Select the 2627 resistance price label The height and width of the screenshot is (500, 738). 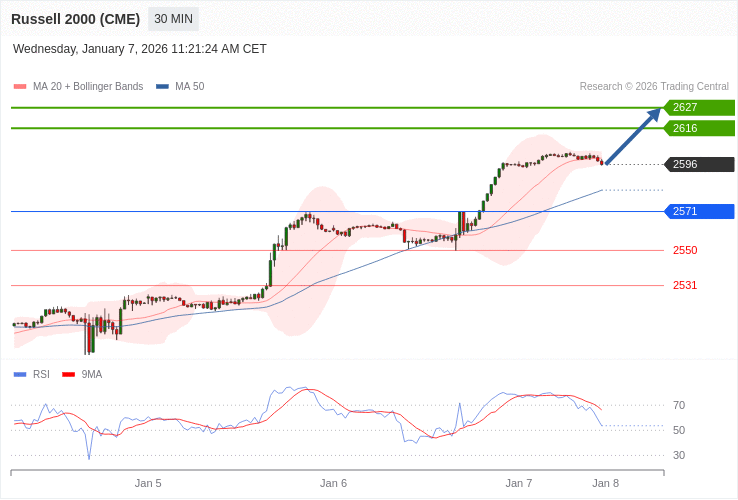click(x=699, y=107)
